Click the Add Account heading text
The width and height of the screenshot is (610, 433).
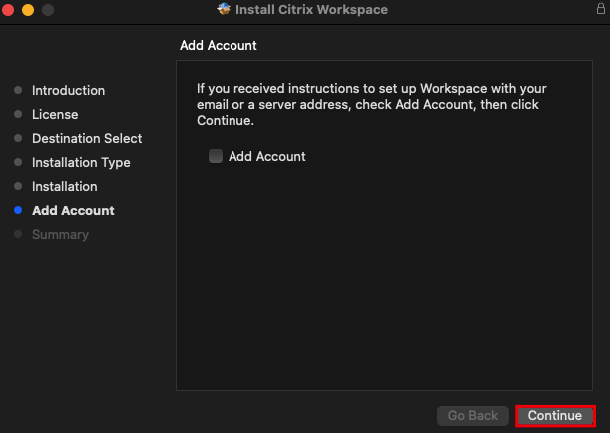click(218, 46)
